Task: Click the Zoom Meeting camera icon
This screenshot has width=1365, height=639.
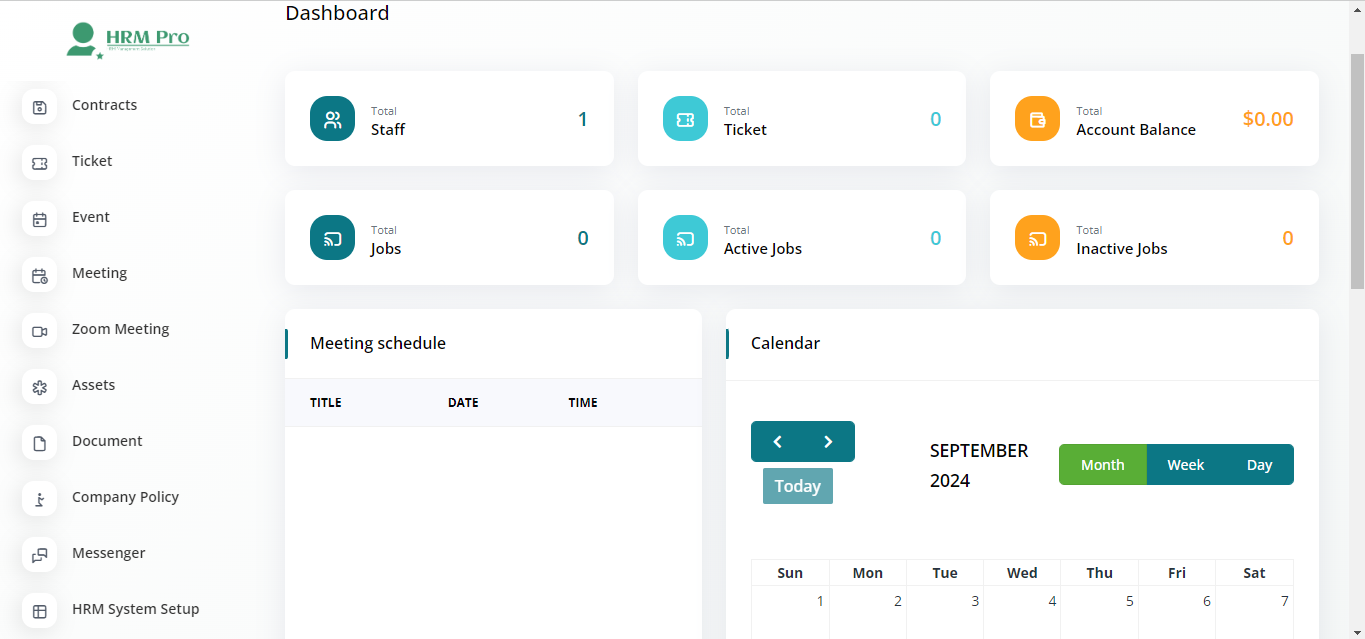Action: [40, 330]
